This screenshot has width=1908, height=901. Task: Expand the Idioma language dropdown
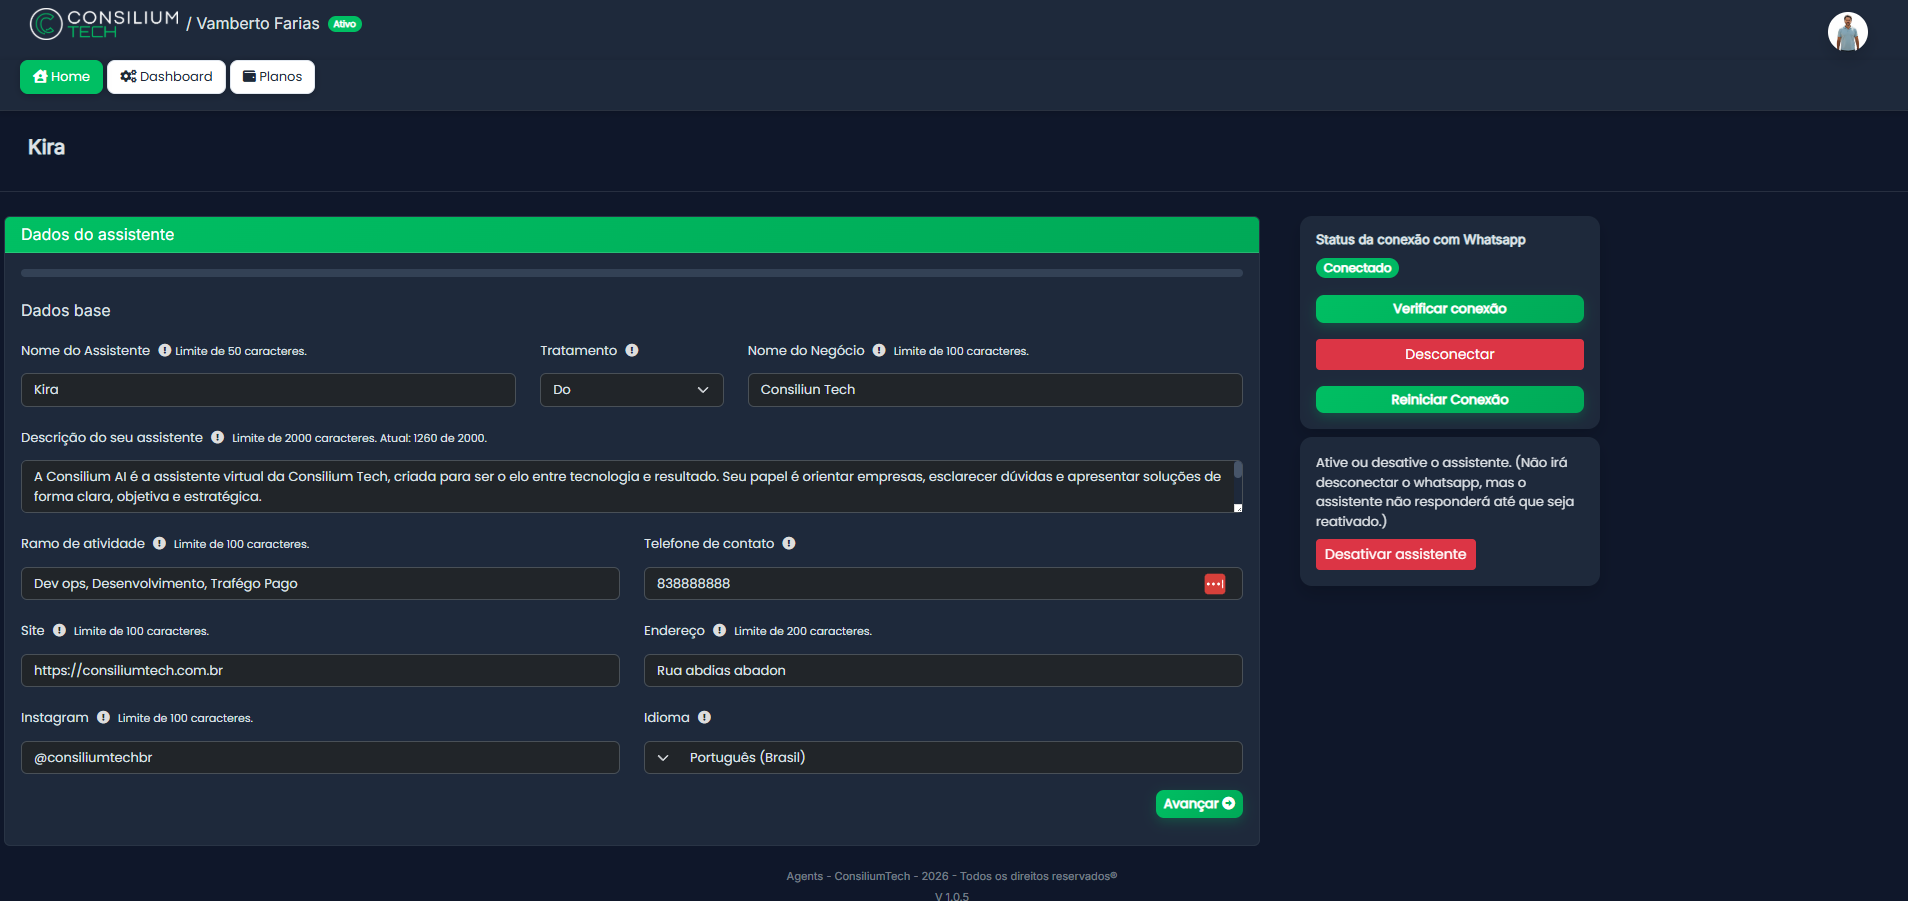point(942,758)
